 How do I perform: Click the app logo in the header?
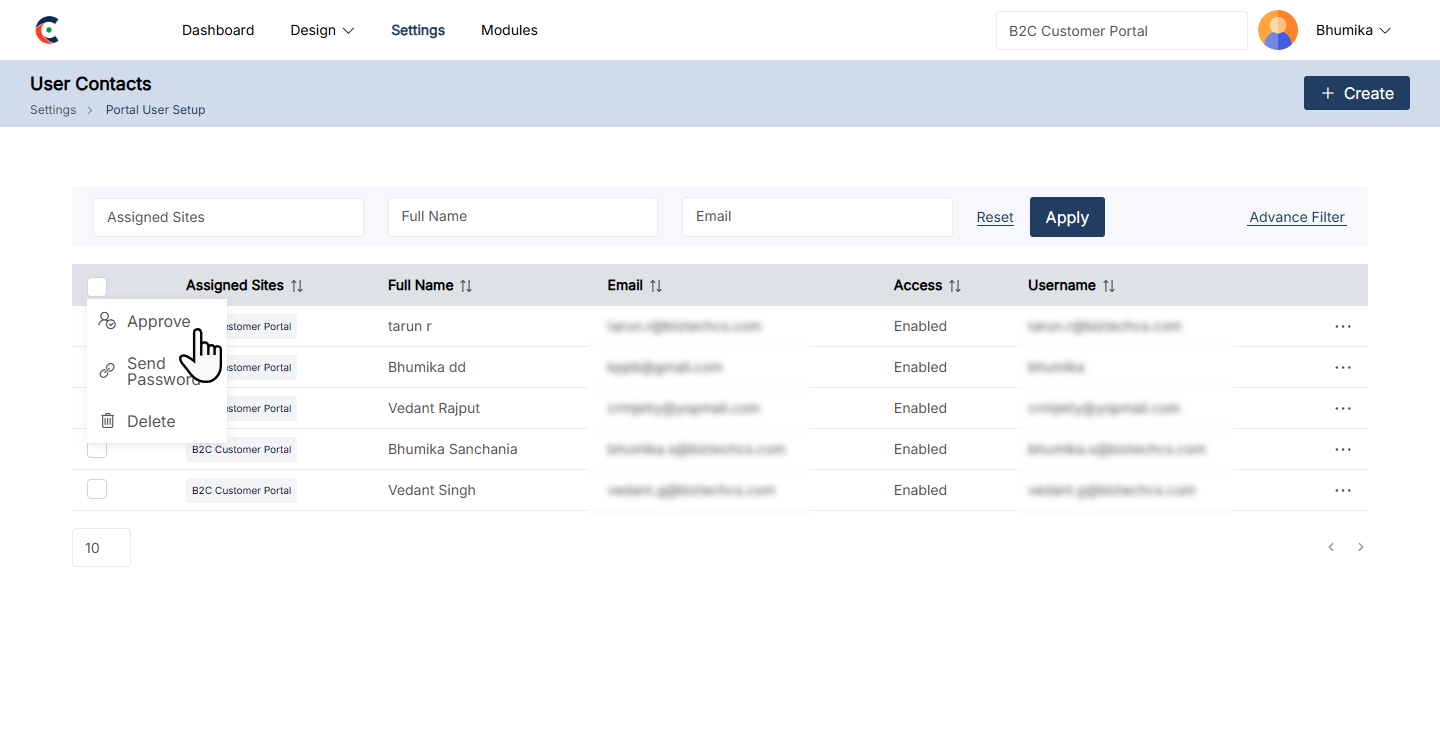point(47,30)
